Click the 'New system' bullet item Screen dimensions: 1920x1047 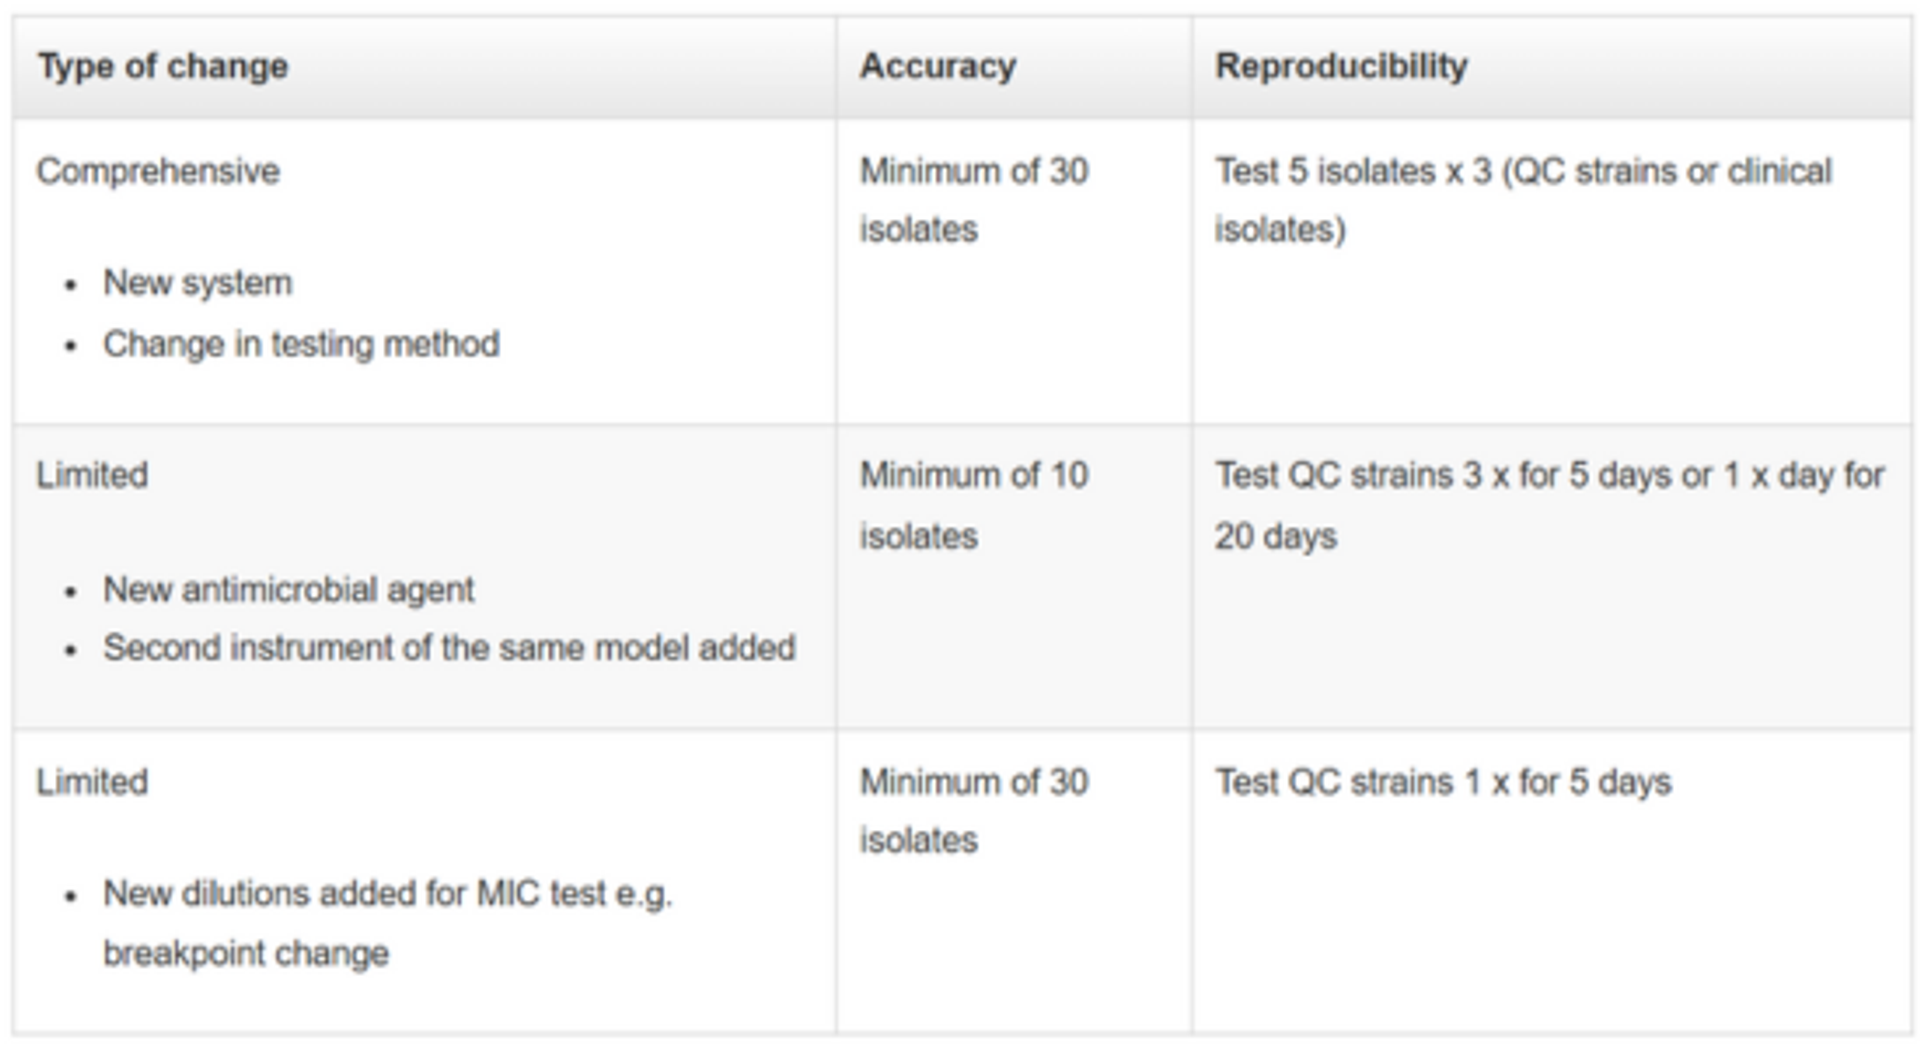pyautogui.click(x=197, y=283)
